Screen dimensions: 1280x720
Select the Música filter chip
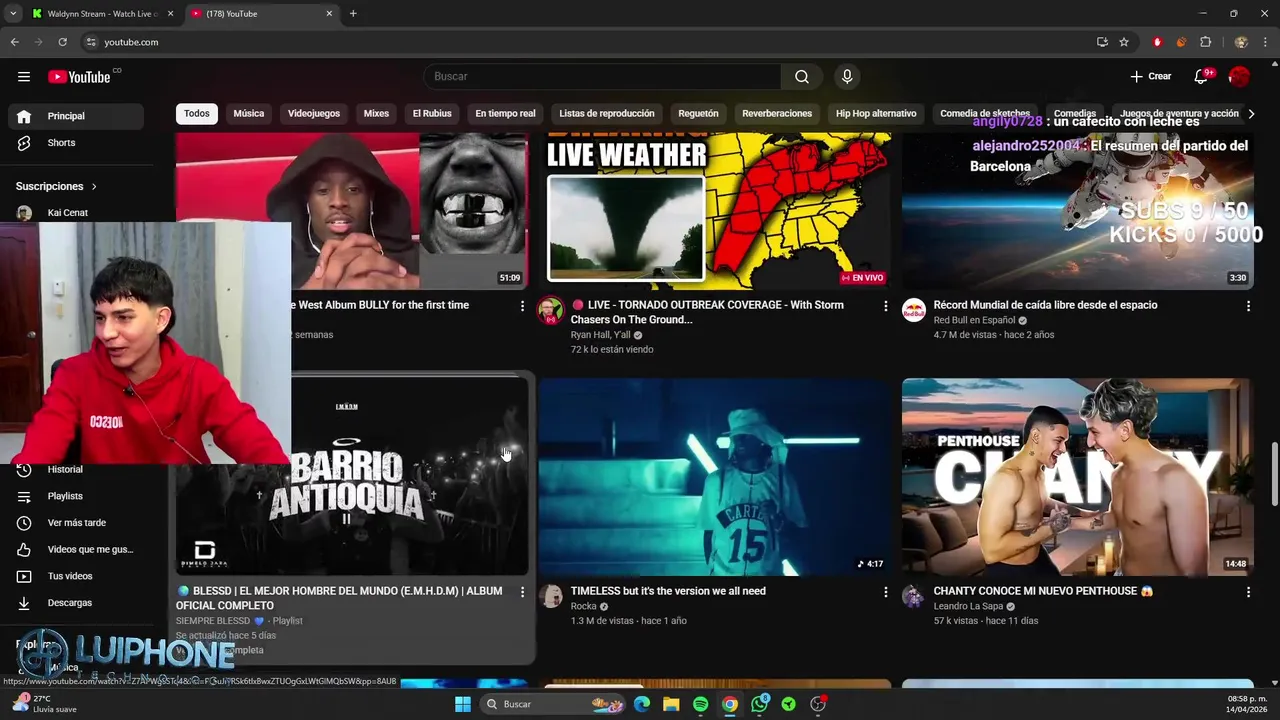tap(249, 114)
